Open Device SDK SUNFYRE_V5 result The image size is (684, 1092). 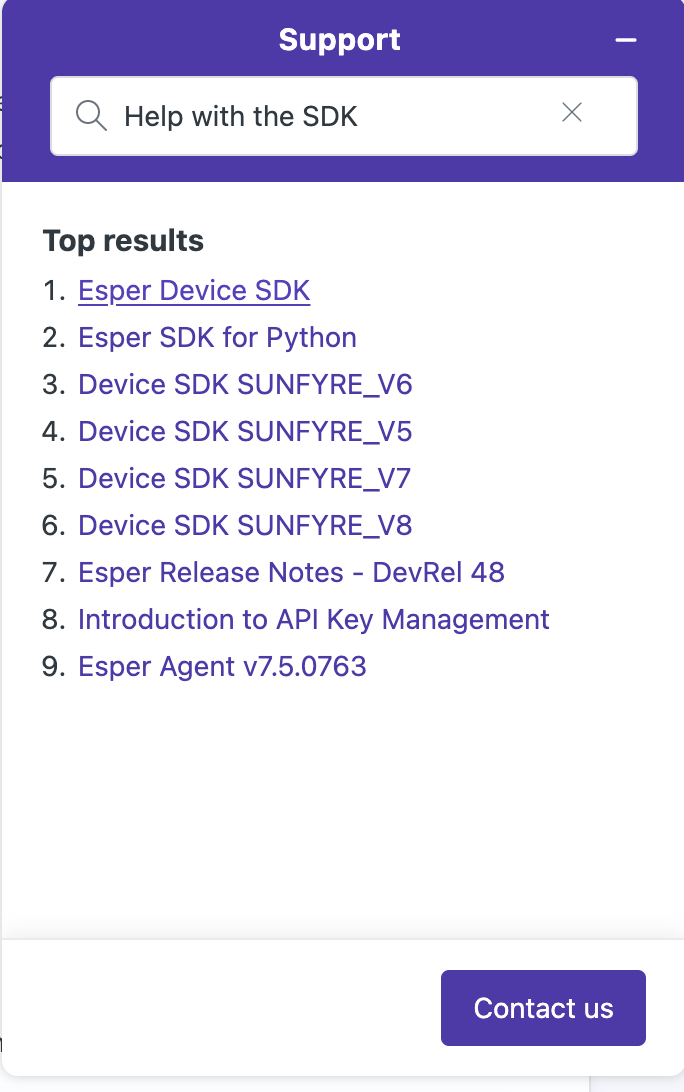click(245, 432)
